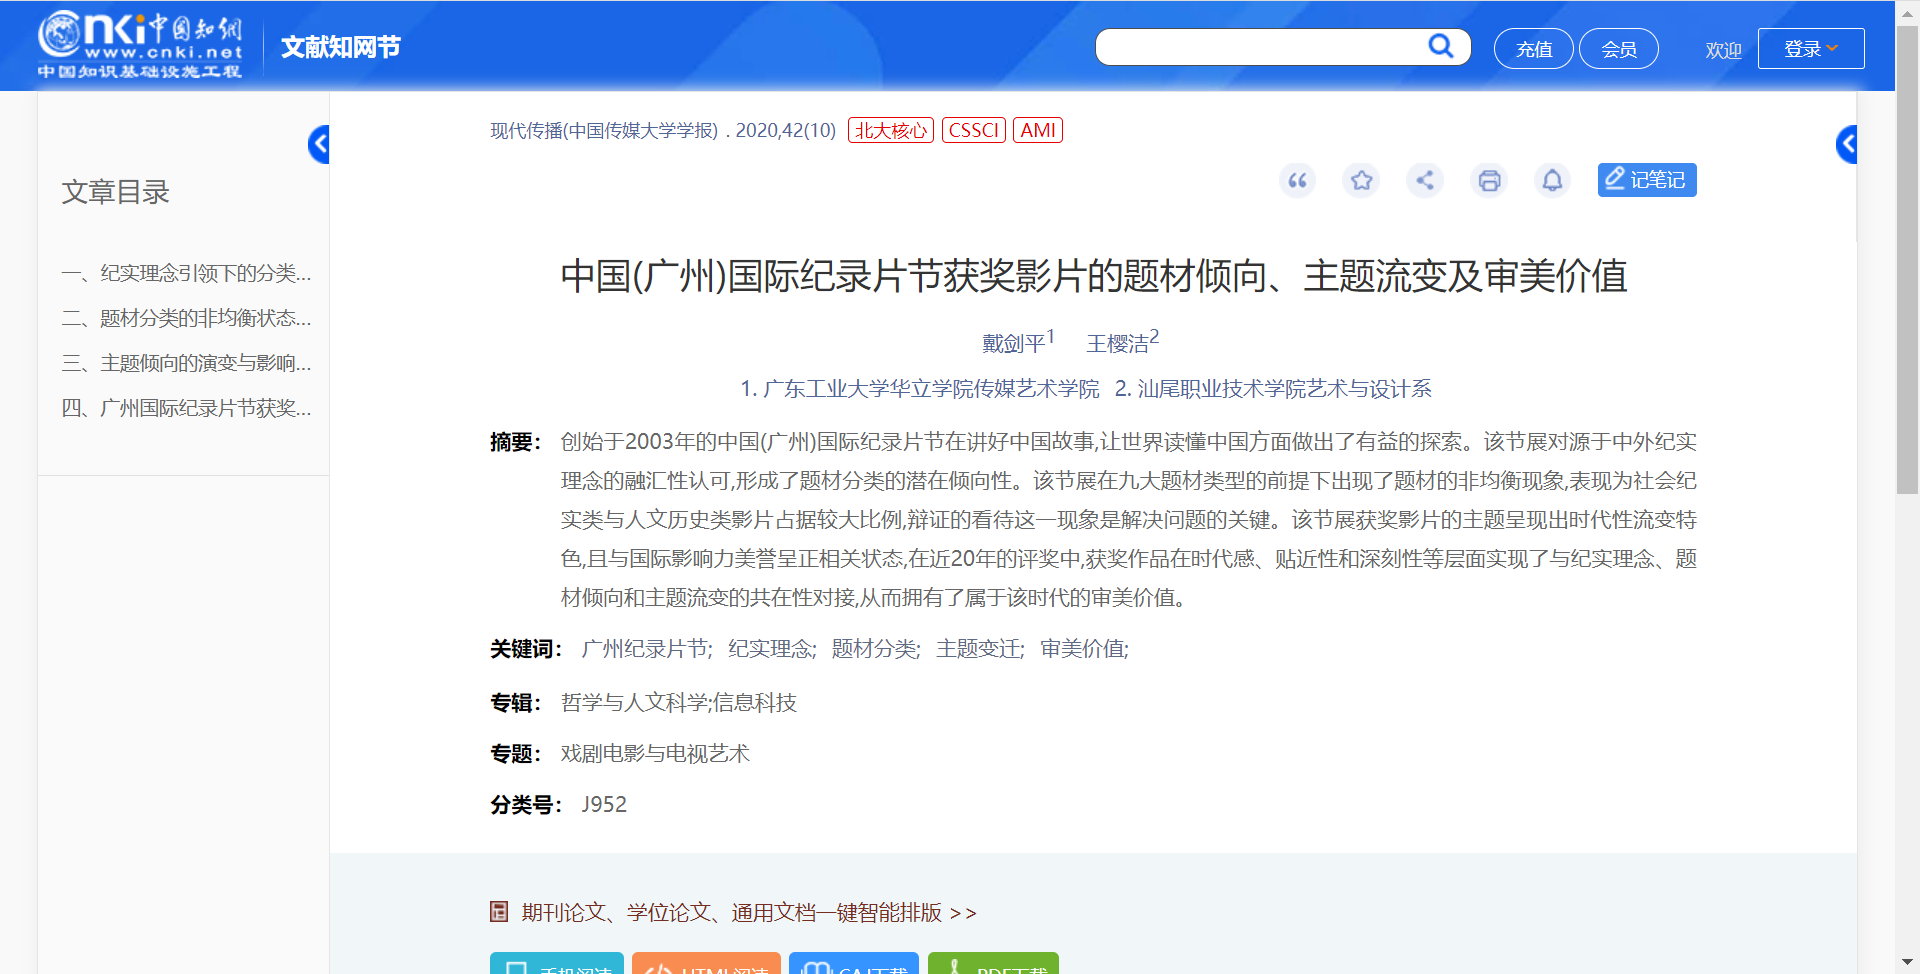Open the 登录 login dropdown
The image size is (1920, 974).
1810,48
